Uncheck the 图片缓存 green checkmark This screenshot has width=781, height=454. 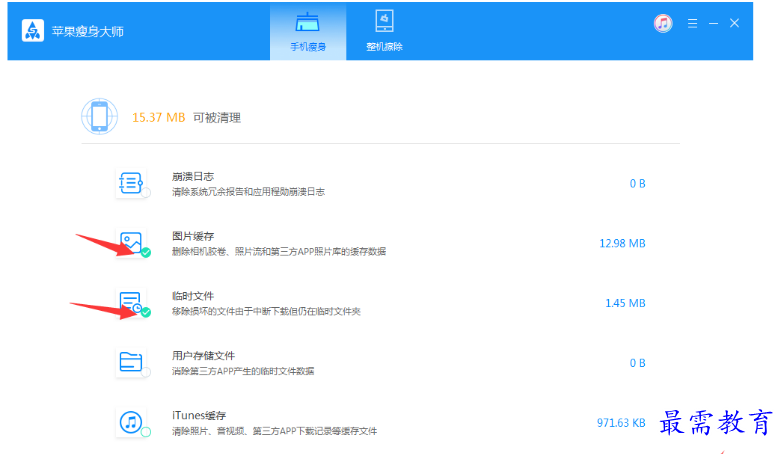pyautogui.click(x=146, y=253)
